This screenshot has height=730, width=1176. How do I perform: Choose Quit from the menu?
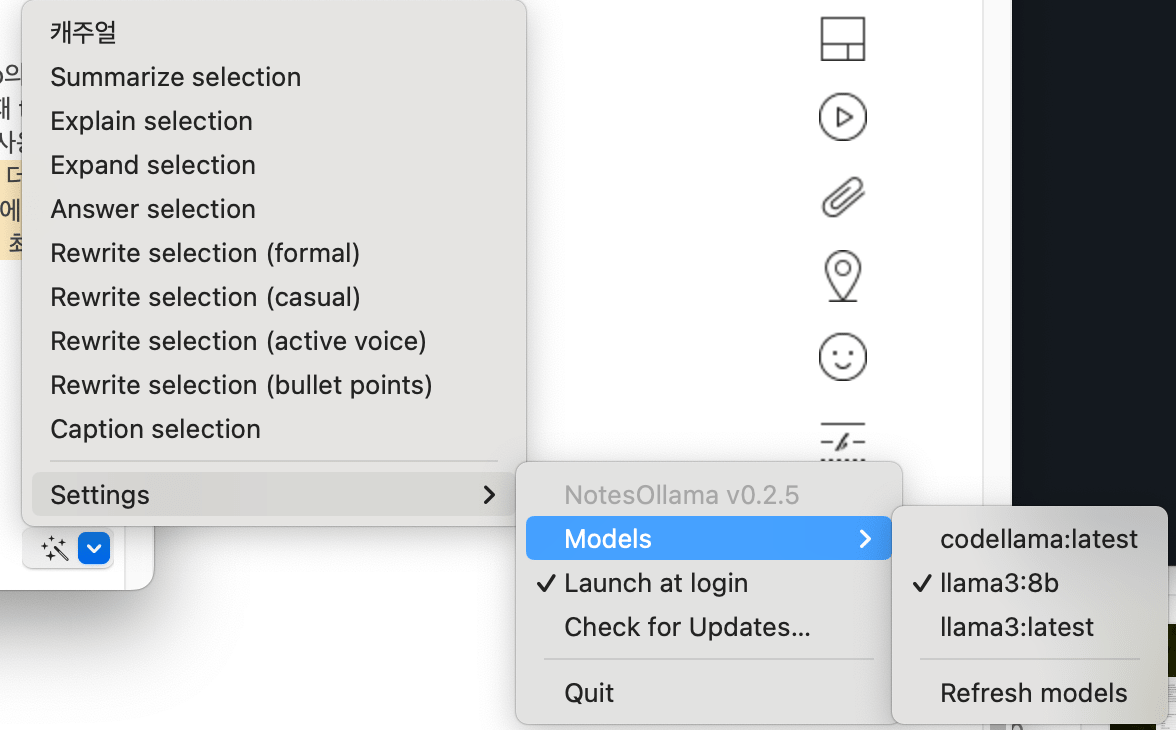[589, 692]
